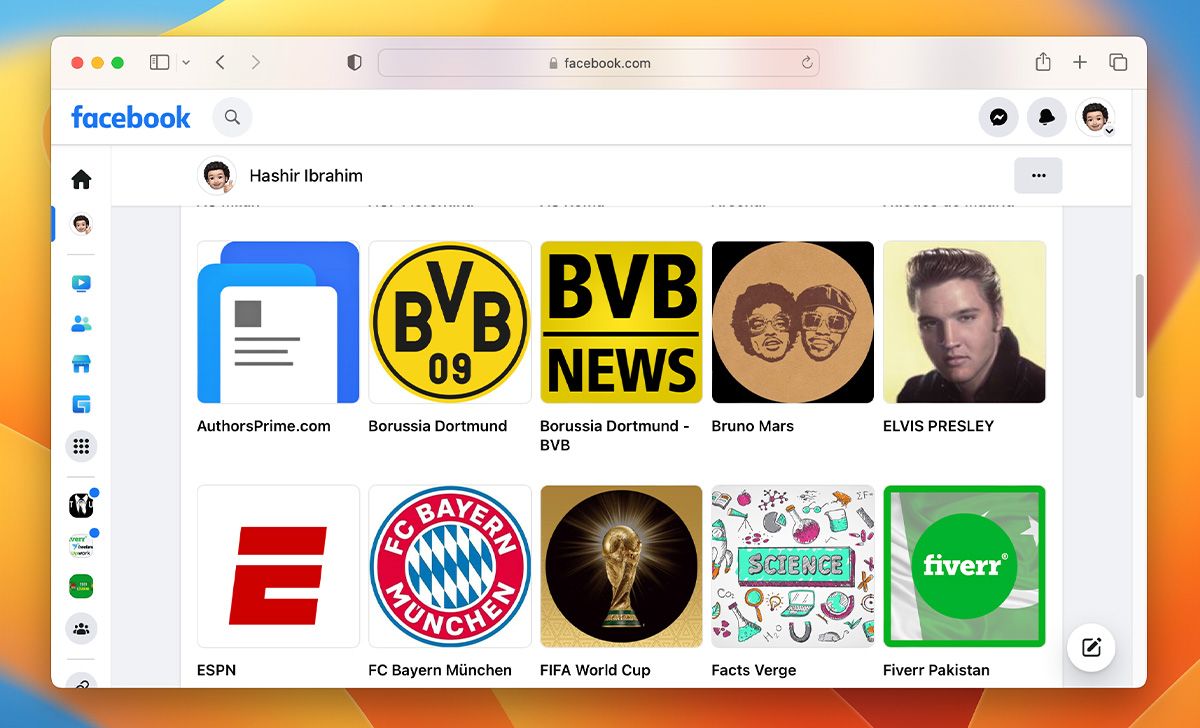Click Hashir Ibrahim's header profile picture

(x=216, y=175)
